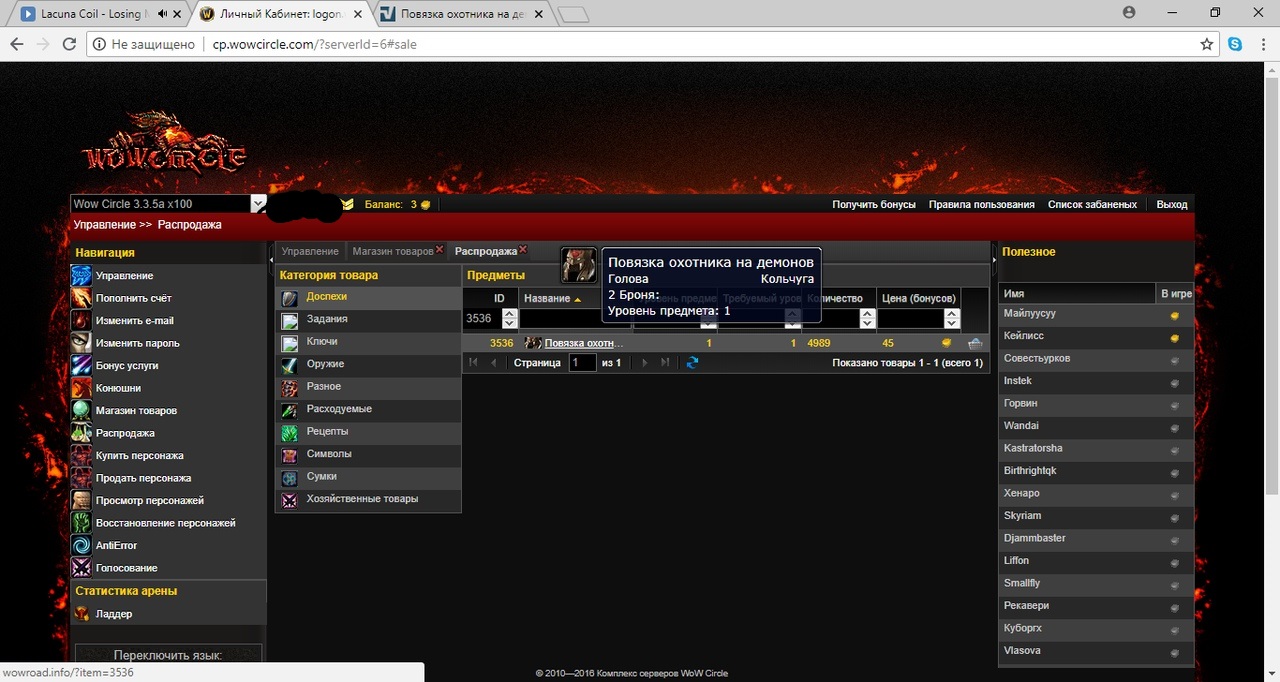The height and width of the screenshot is (682, 1280).
Task: Select the Оружие category
Action: click(325, 364)
